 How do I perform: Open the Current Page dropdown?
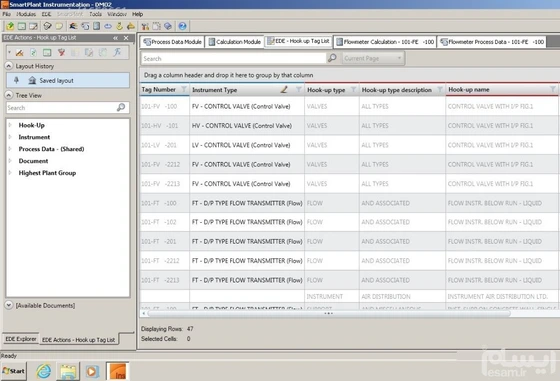tap(373, 58)
